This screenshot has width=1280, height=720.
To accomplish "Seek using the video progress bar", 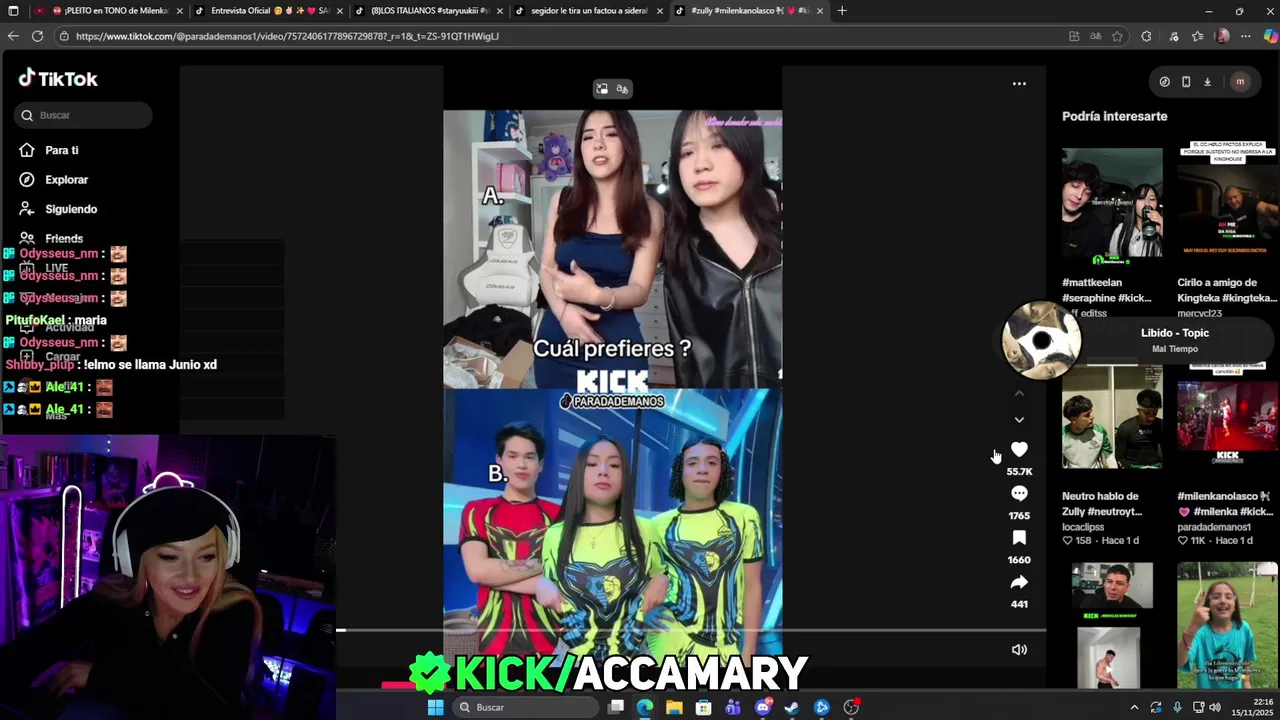I will coord(691,630).
